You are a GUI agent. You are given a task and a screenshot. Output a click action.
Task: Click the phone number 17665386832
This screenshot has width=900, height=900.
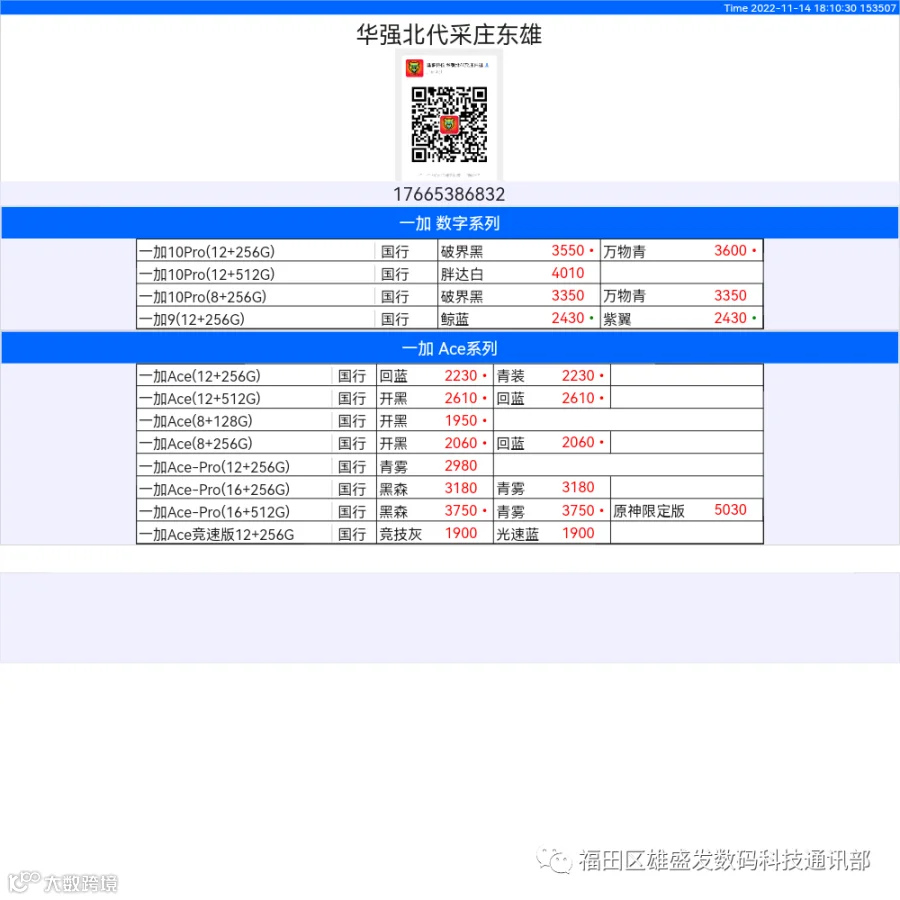pos(449,194)
